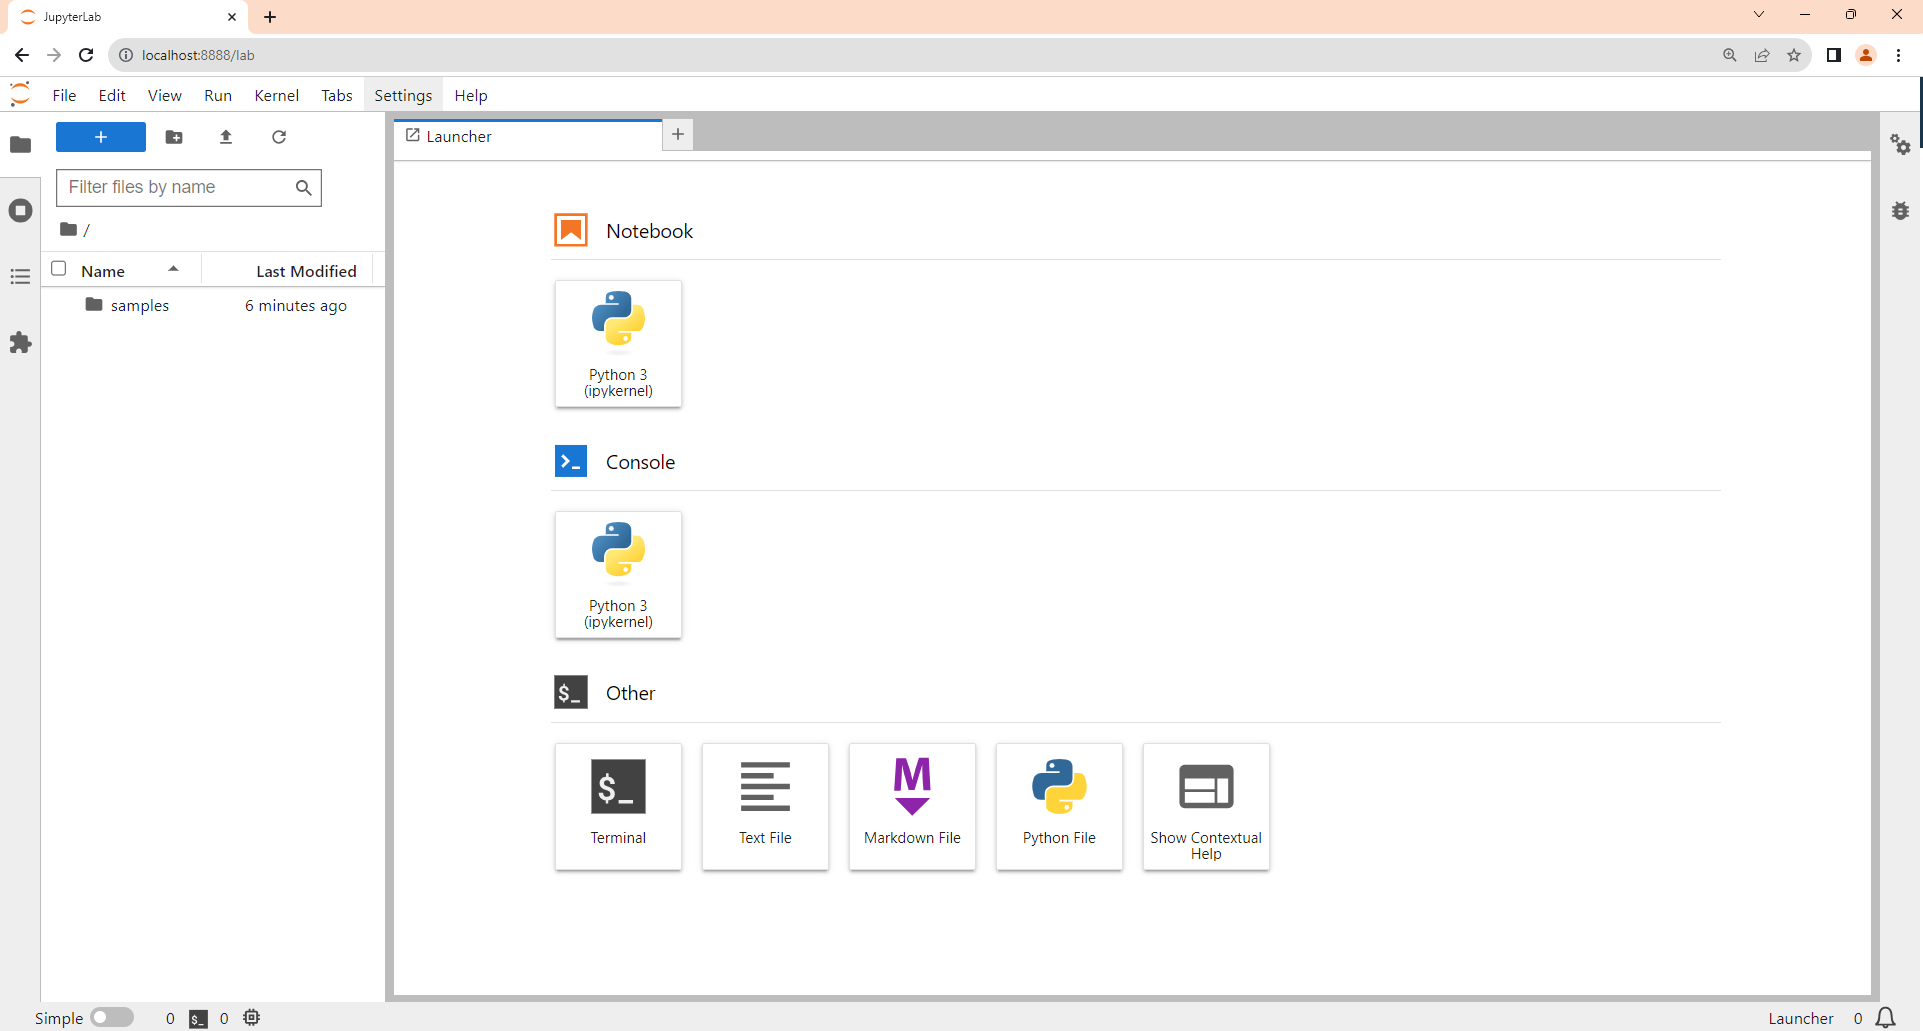
Task: Toggle the Name column sort order
Action: [x=104, y=270]
